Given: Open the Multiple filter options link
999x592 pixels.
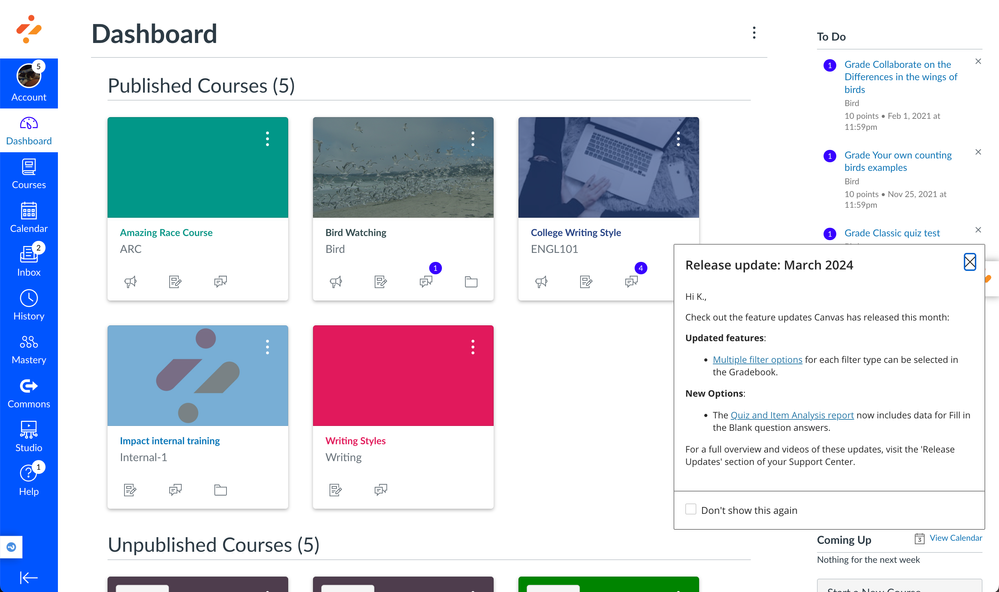Looking at the screenshot, I should [757, 360].
